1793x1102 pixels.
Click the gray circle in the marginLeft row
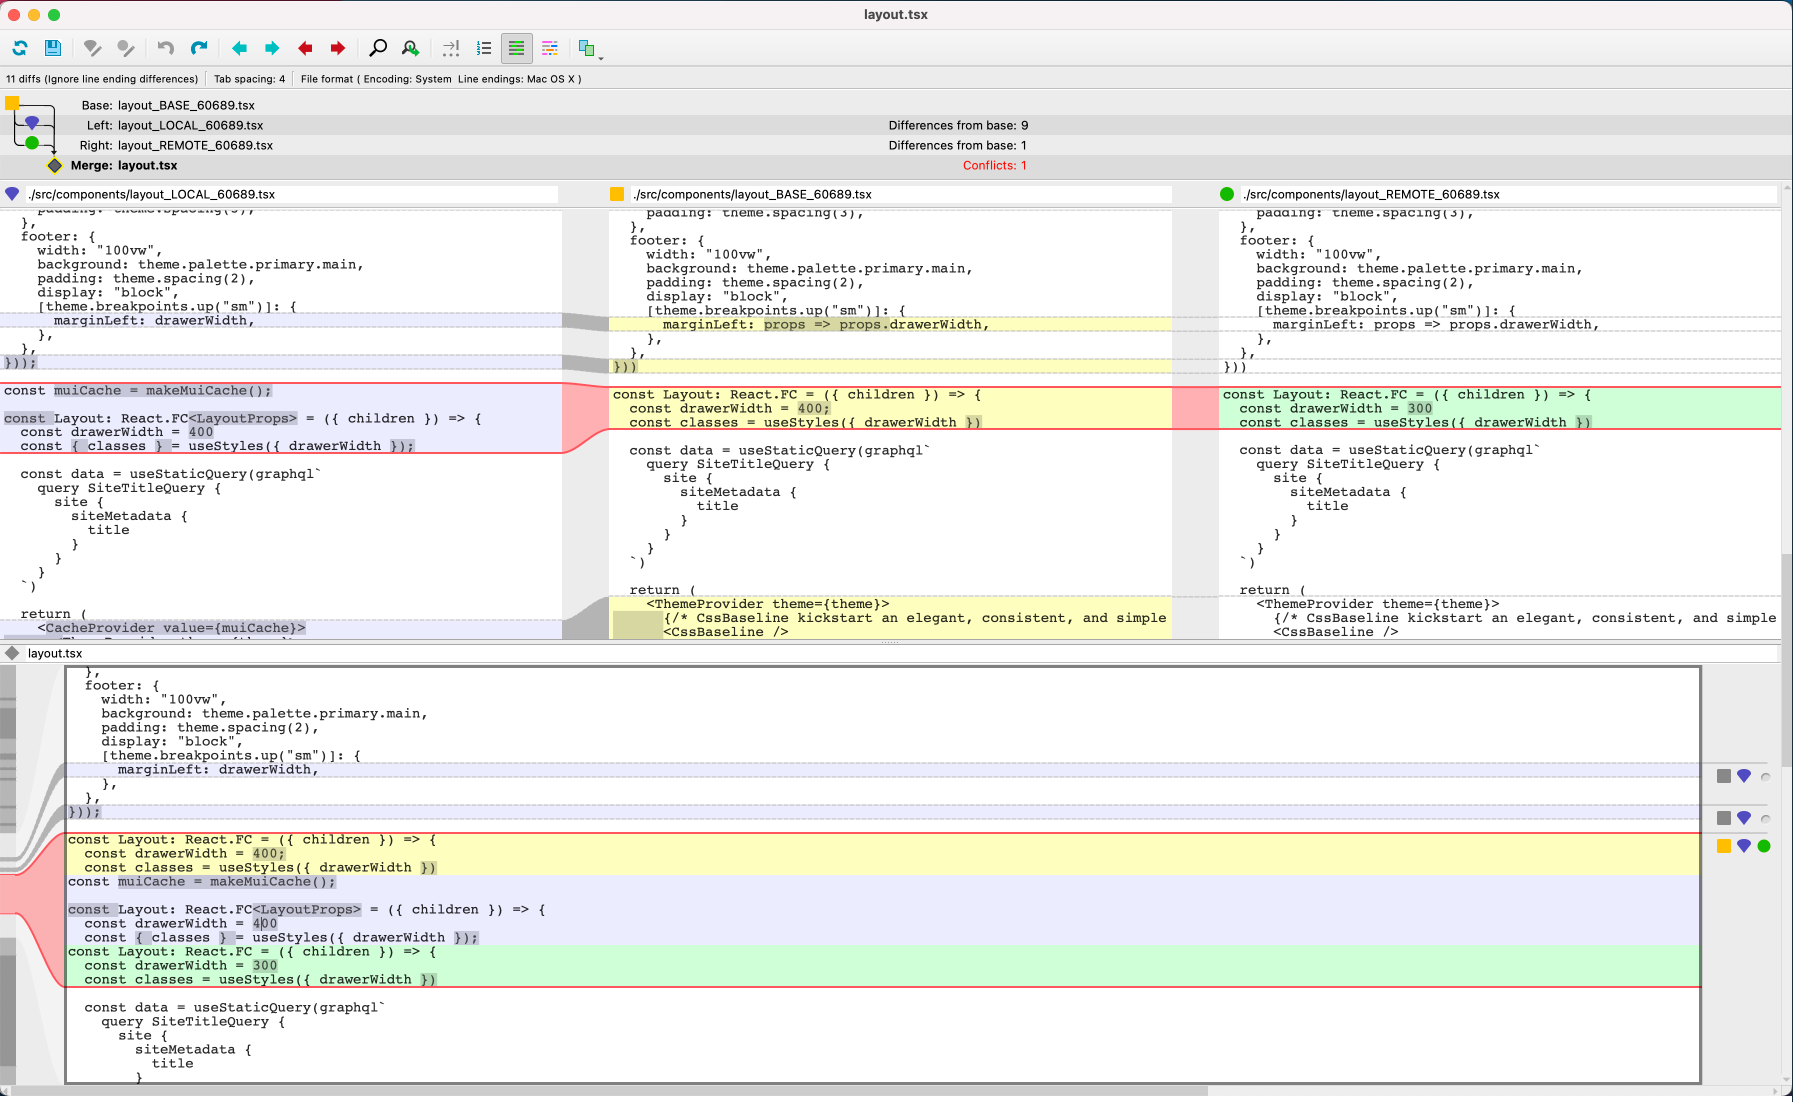coord(1765,777)
